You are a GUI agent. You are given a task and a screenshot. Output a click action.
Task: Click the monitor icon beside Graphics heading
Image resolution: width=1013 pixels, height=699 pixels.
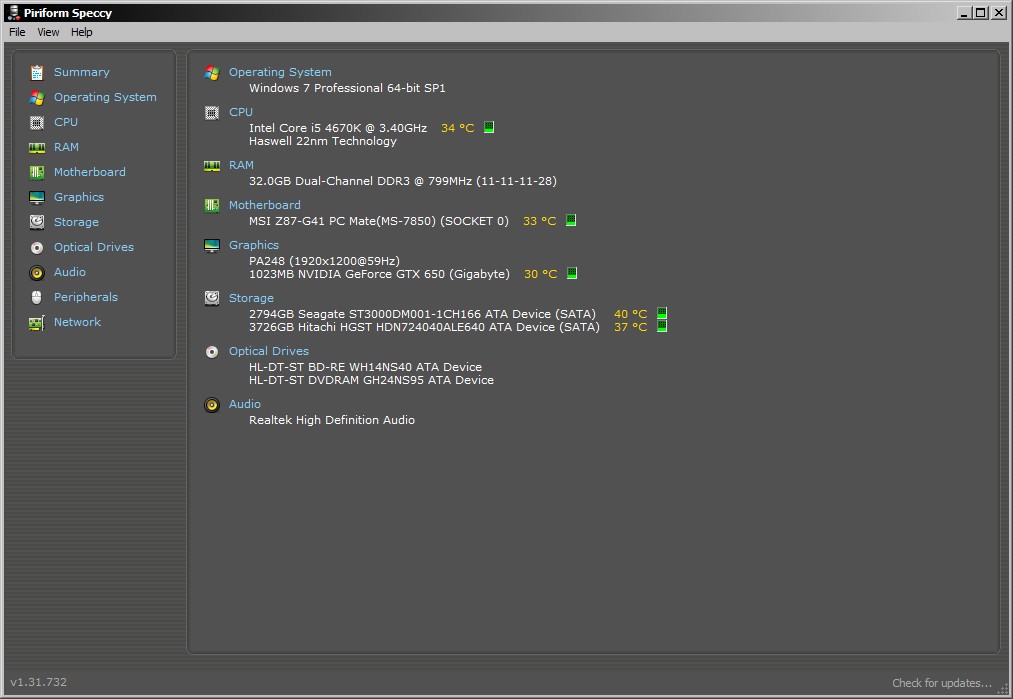pos(212,245)
